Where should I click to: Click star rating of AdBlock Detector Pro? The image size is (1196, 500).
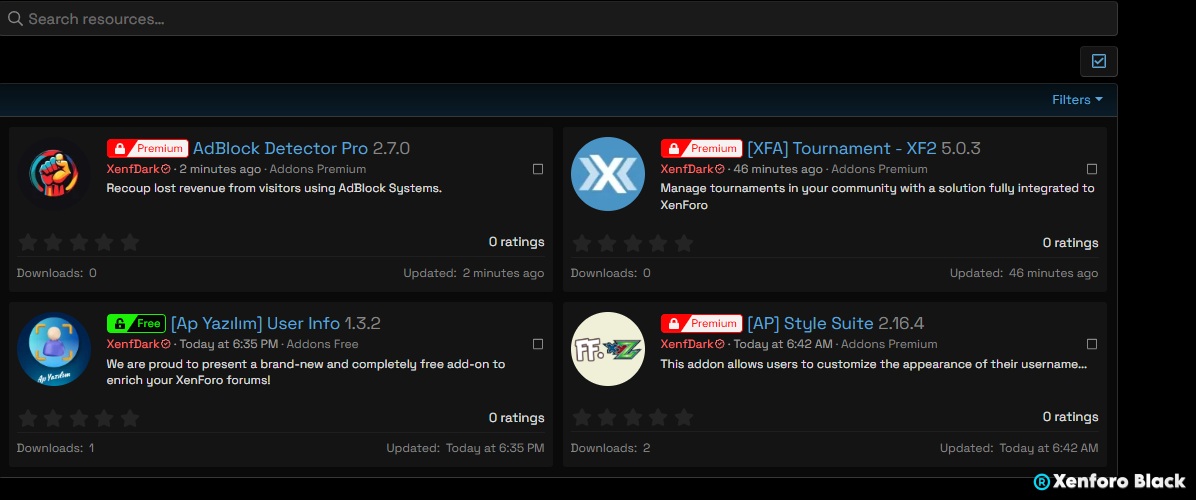(x=79, y=242)
